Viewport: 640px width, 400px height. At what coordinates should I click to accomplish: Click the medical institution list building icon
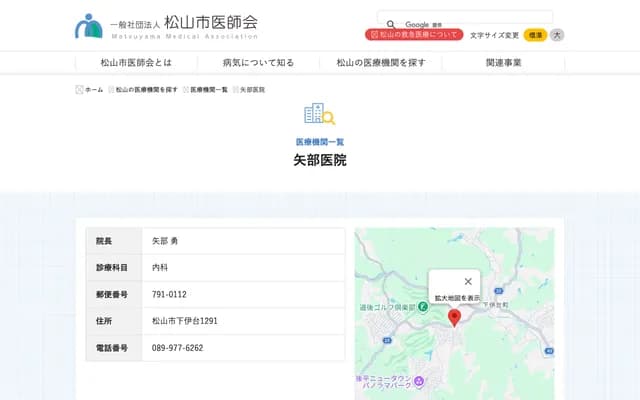click(x=319, y=114)
